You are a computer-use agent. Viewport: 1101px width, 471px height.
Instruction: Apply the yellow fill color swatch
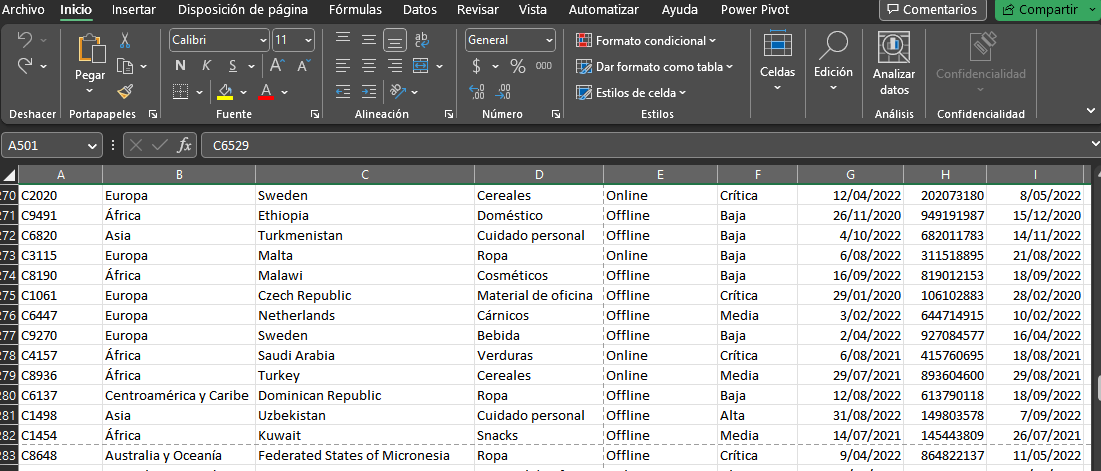pos(225,91)
